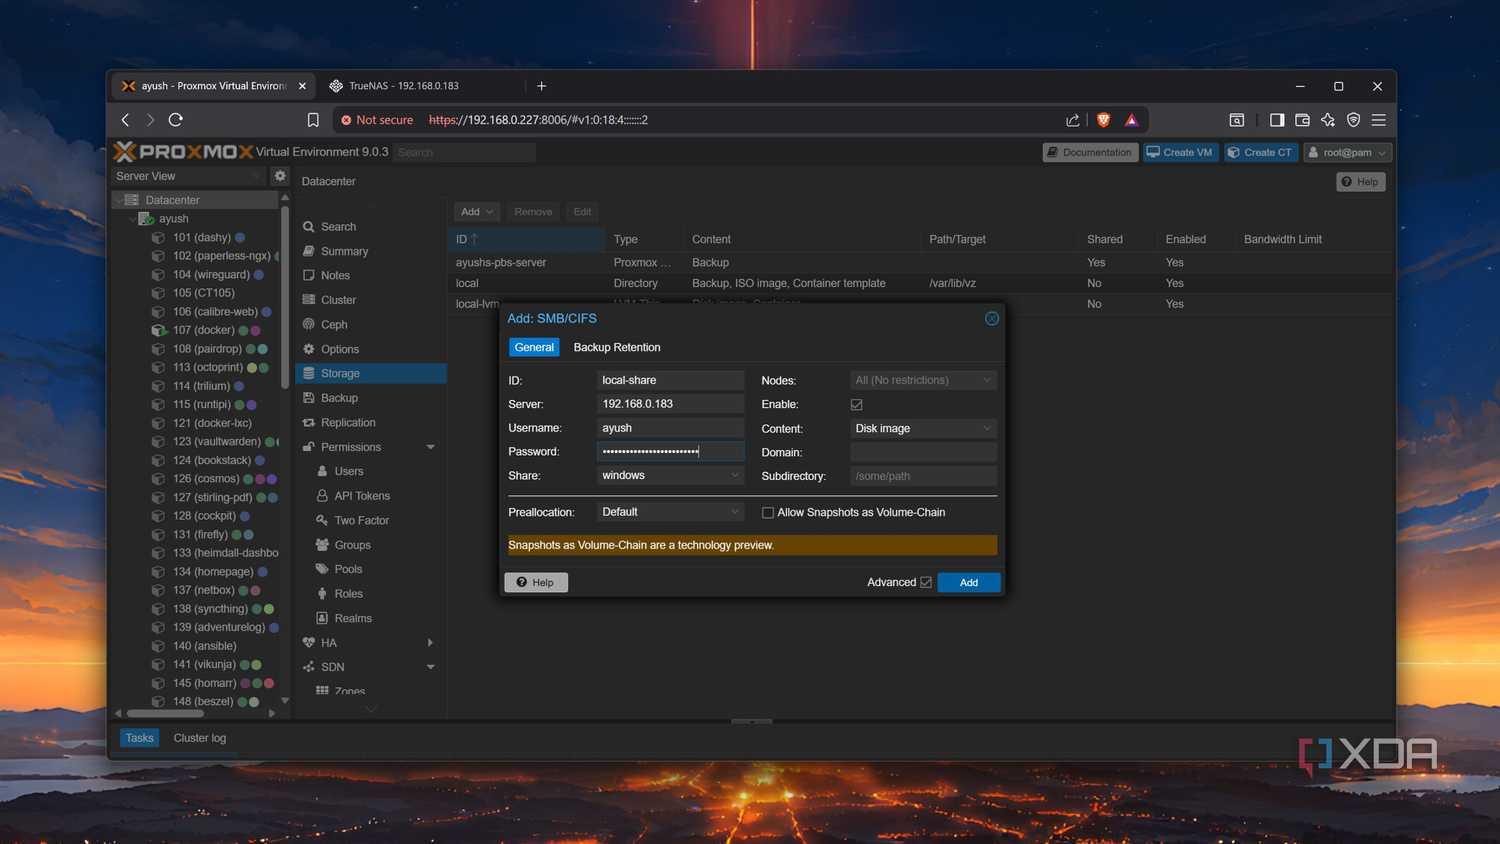Select 107 (docker) in the server tree
This screenshot has width=1500, height=844.
(204, 330)
